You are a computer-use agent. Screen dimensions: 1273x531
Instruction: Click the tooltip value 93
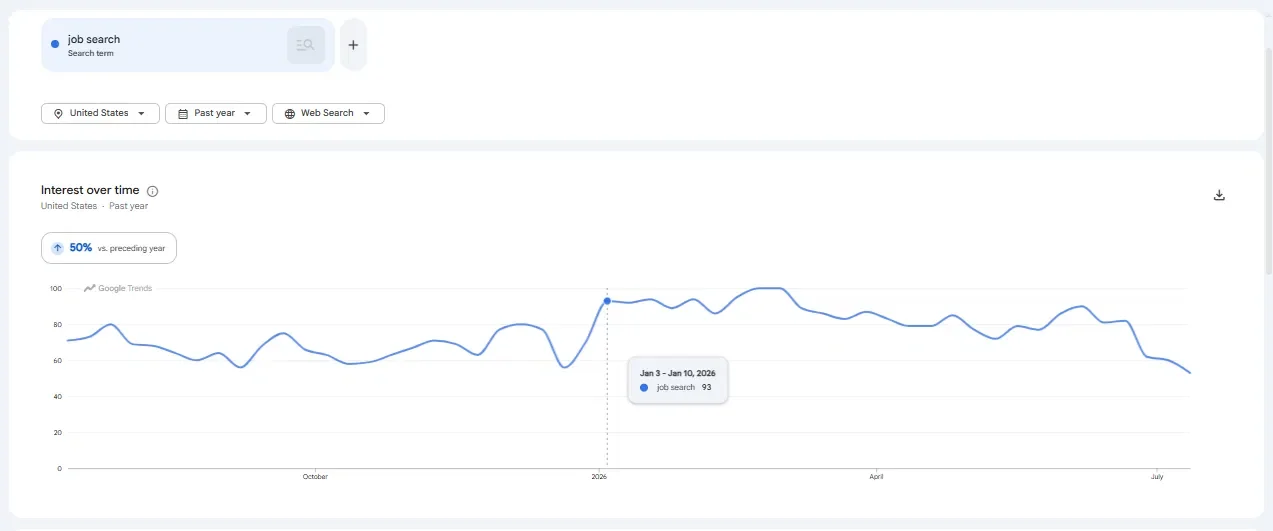[706, 387]
